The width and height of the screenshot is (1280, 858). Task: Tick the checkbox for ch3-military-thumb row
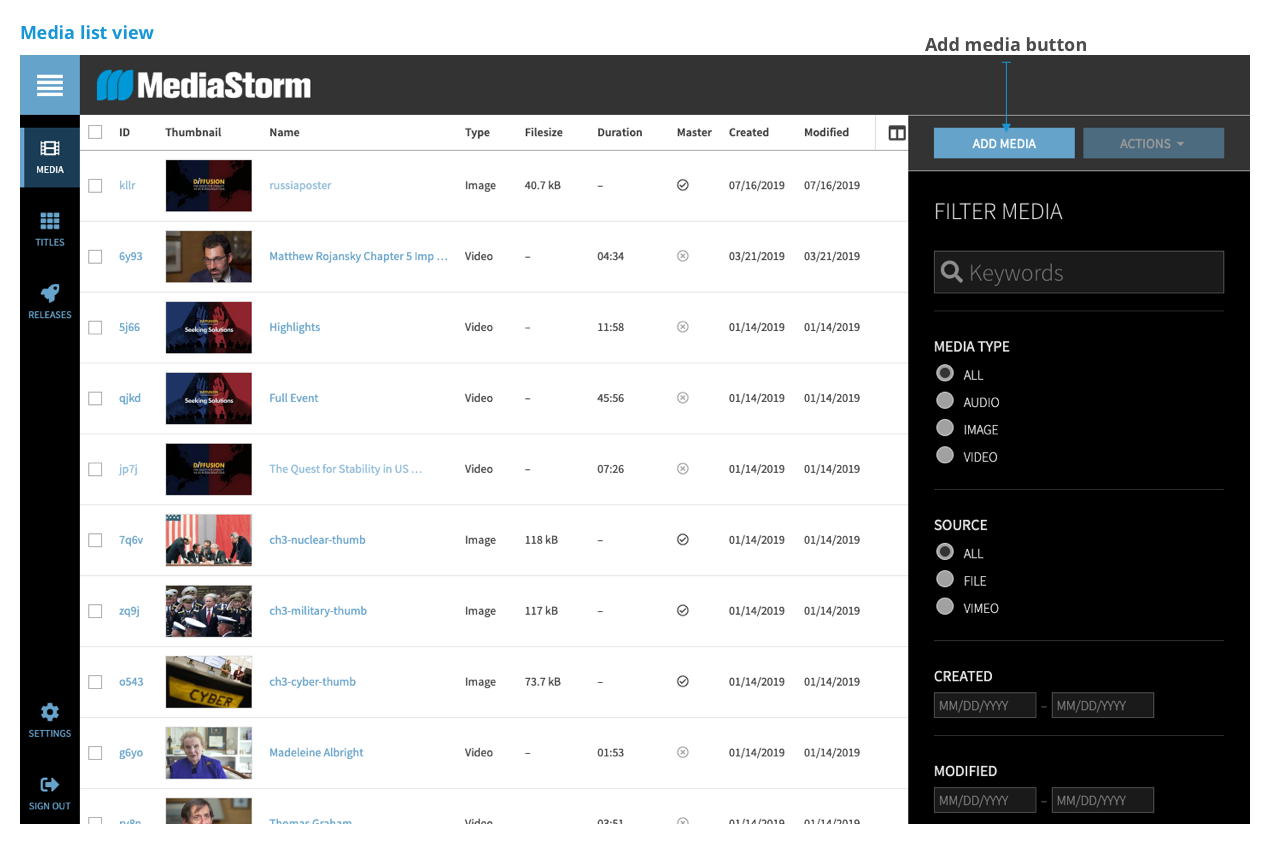coord(95,612)
